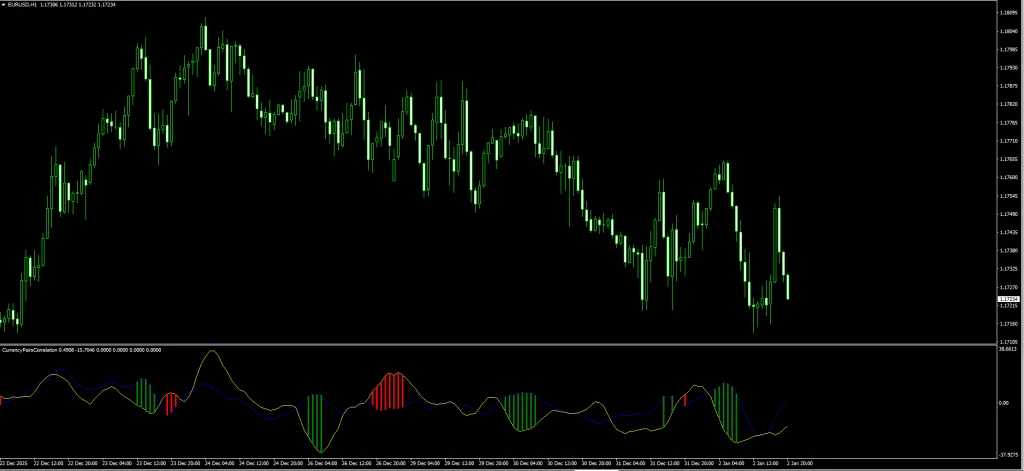Viewport: 1024px width, 471px height.
Task: Click the 24 Dec 20:00 time label
Action: pyautogui.click(x=289, y=463)
